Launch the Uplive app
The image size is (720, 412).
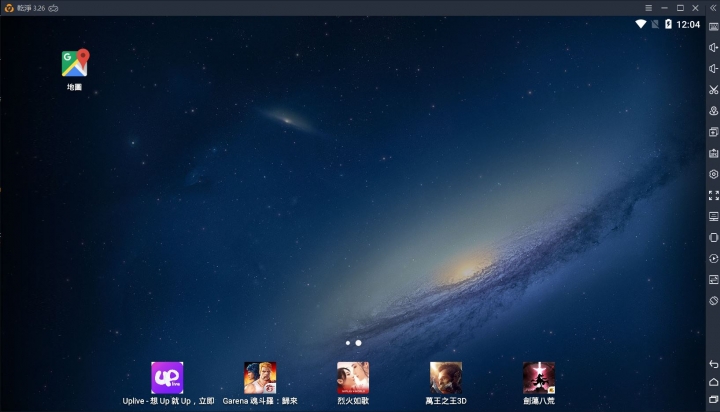tap(167, 378)
